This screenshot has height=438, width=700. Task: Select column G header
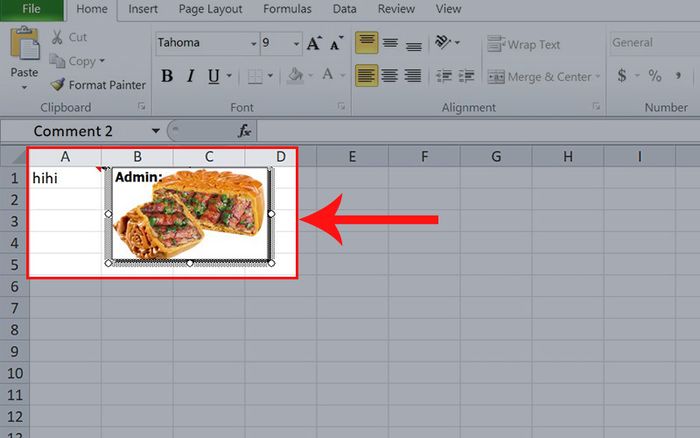coord(496,157)
